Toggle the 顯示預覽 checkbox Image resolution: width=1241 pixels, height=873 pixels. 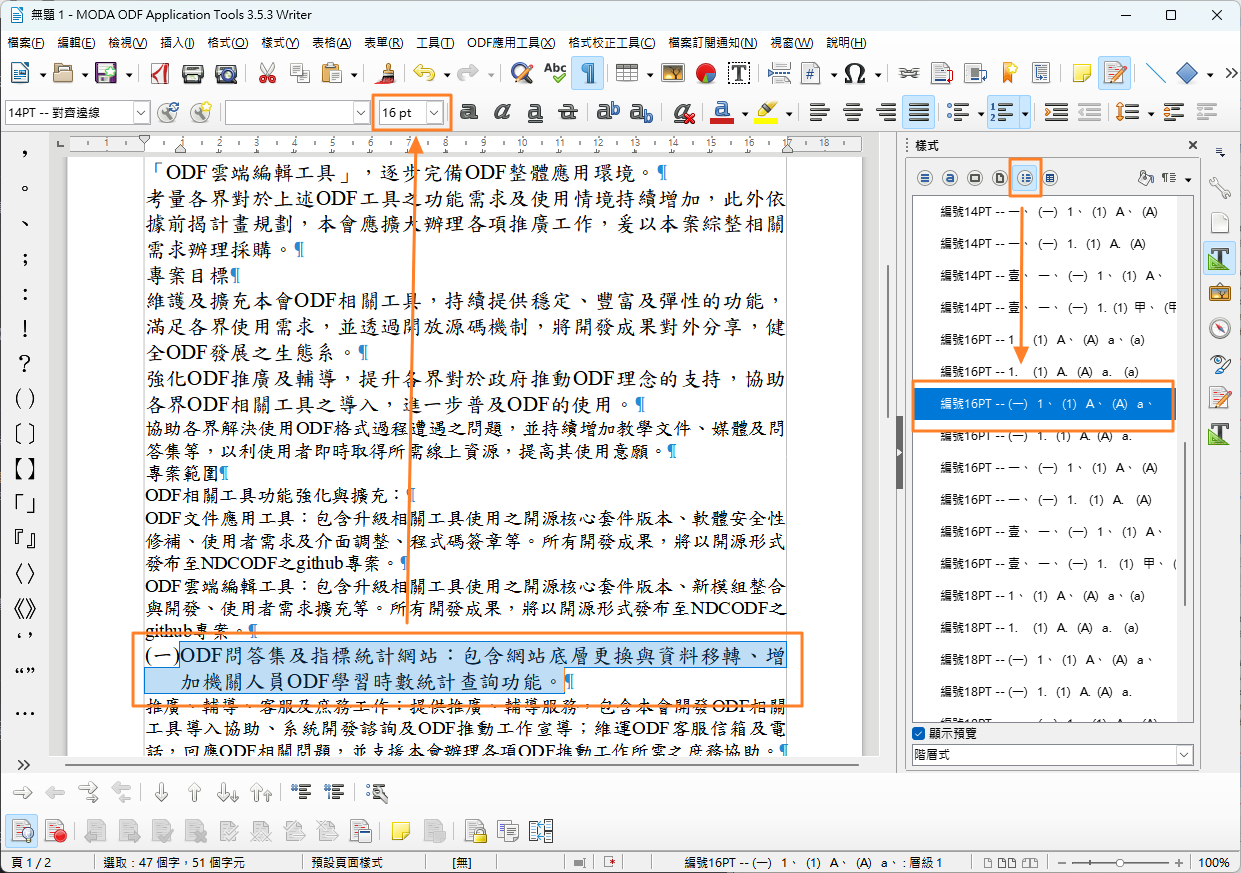[x=919, y=733]
